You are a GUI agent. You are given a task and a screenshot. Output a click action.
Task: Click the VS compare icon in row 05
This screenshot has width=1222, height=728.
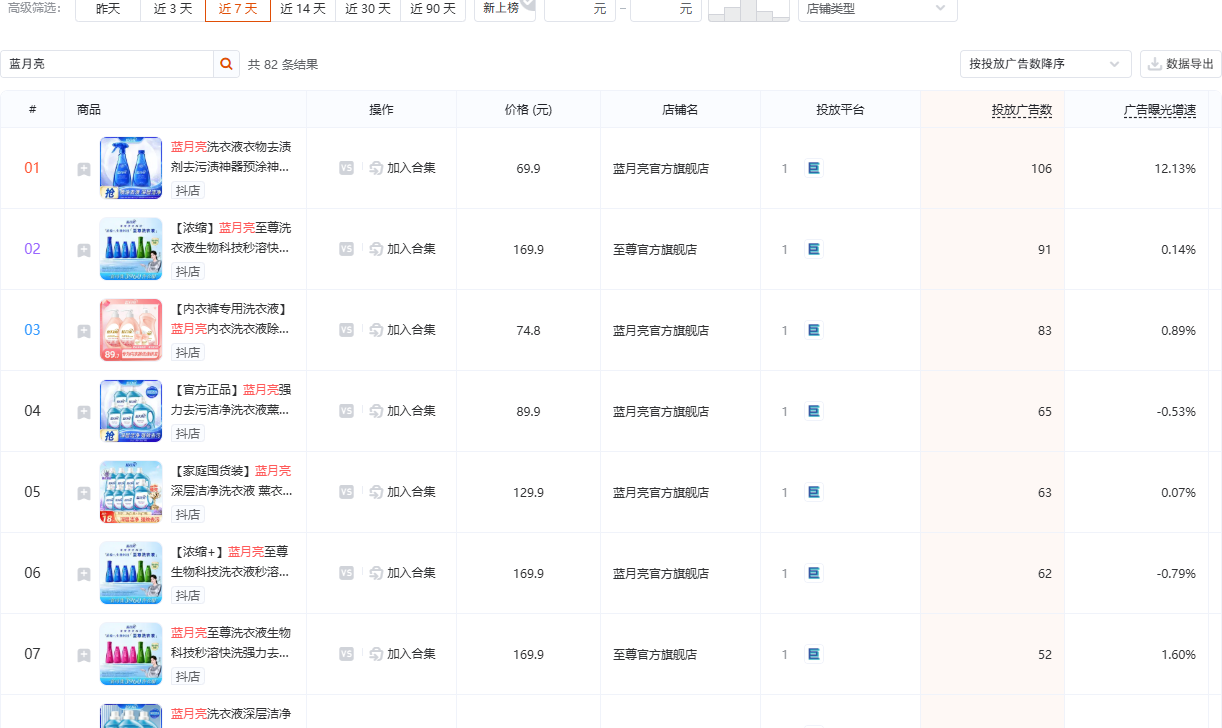point(346,492)
